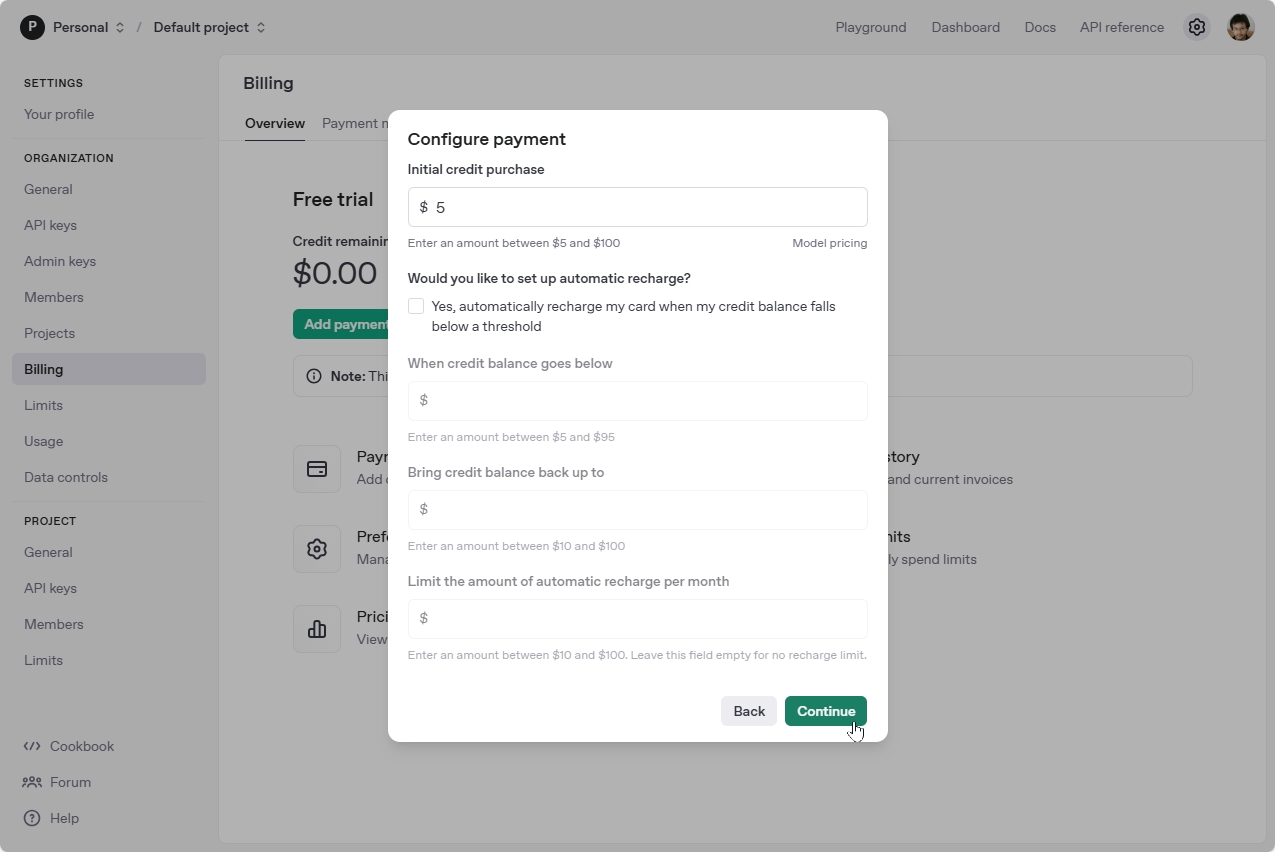The height and width of the screenshot is (852, 1275).
Task: Open Playground from the top navigation
Action: (x=870, y=27)
